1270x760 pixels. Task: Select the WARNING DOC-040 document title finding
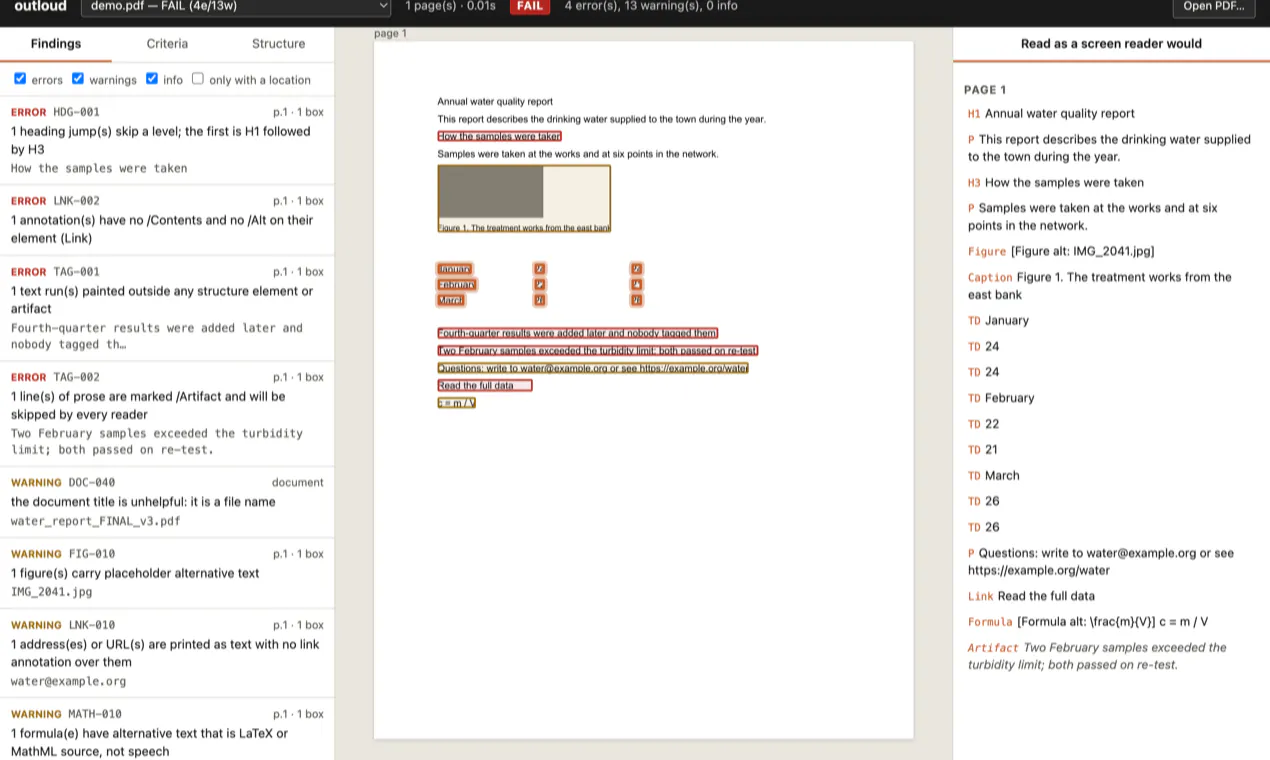coord(167,502)
